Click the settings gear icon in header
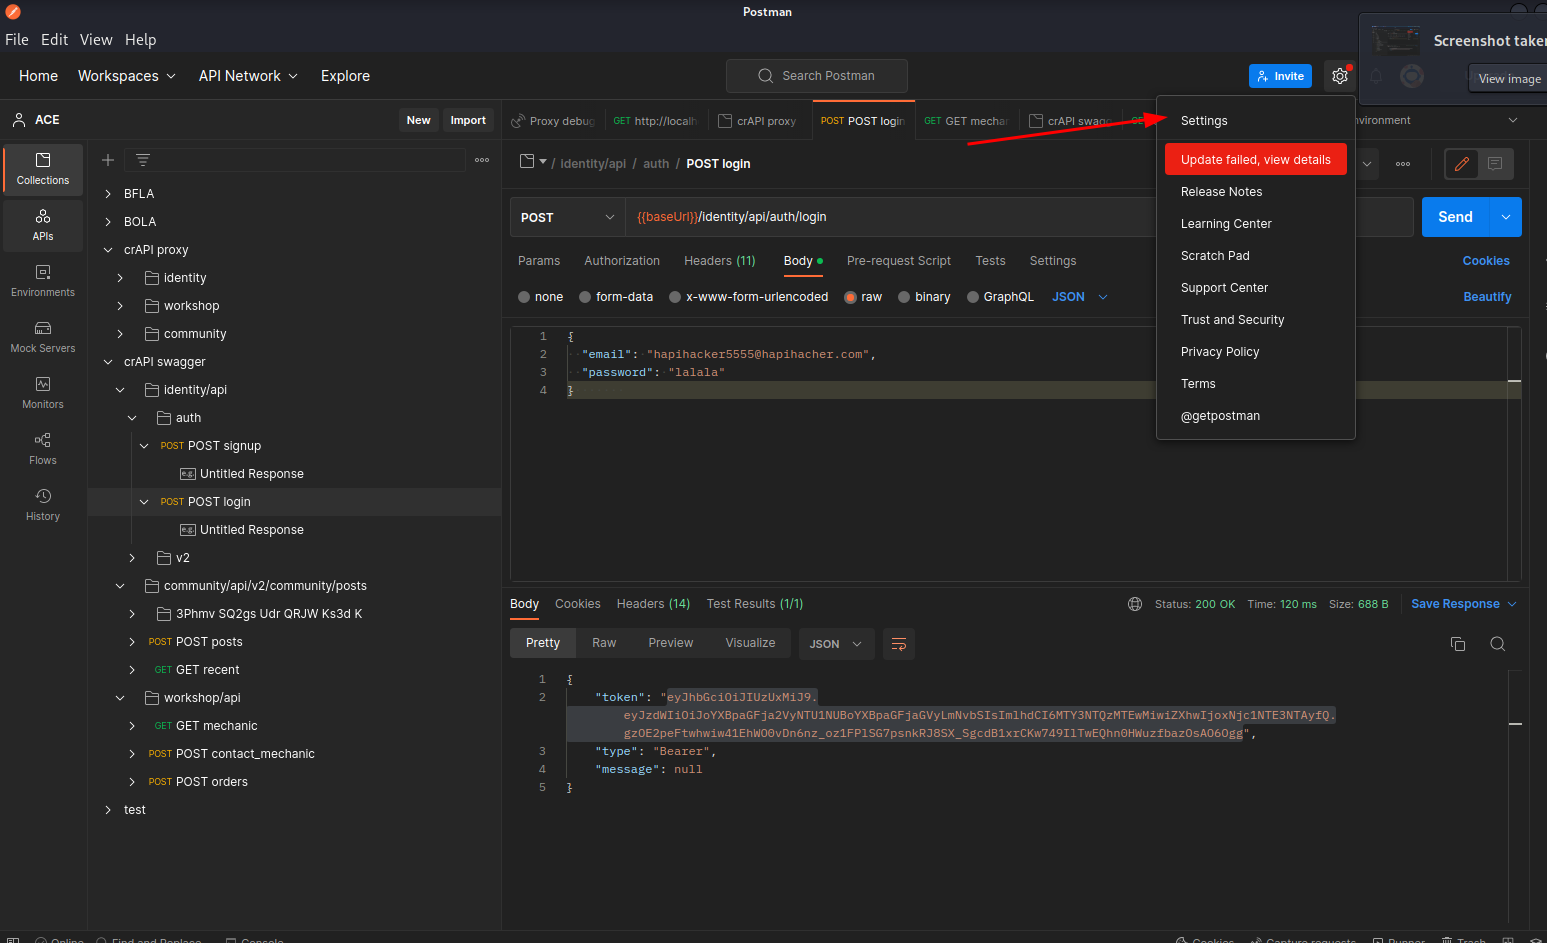 click(x=1340, y=76)
